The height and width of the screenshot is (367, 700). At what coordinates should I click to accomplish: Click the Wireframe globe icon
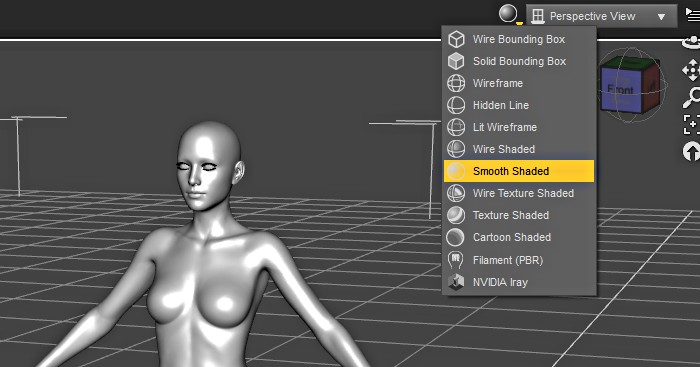point(456,83)
